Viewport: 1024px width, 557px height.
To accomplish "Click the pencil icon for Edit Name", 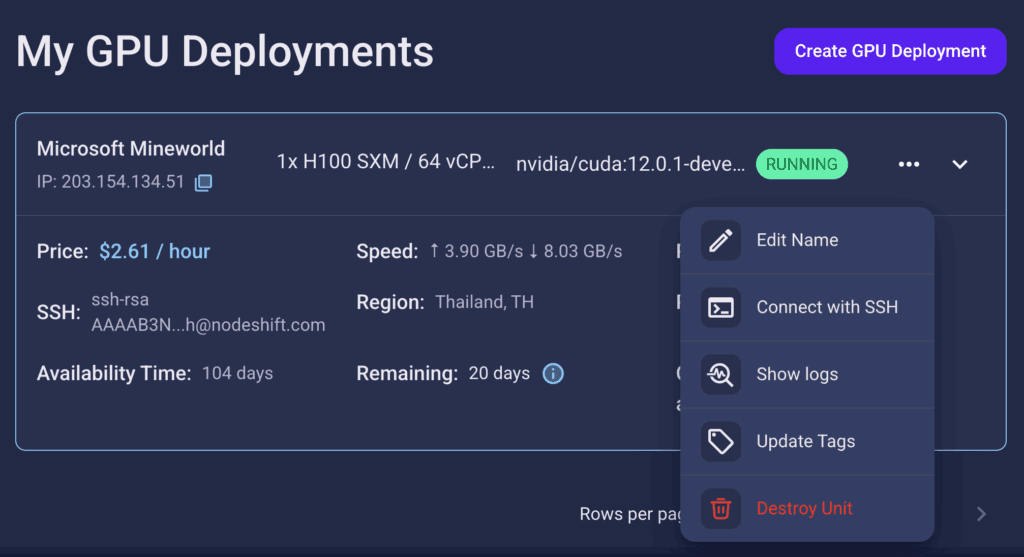I will (x=720, y=240).
